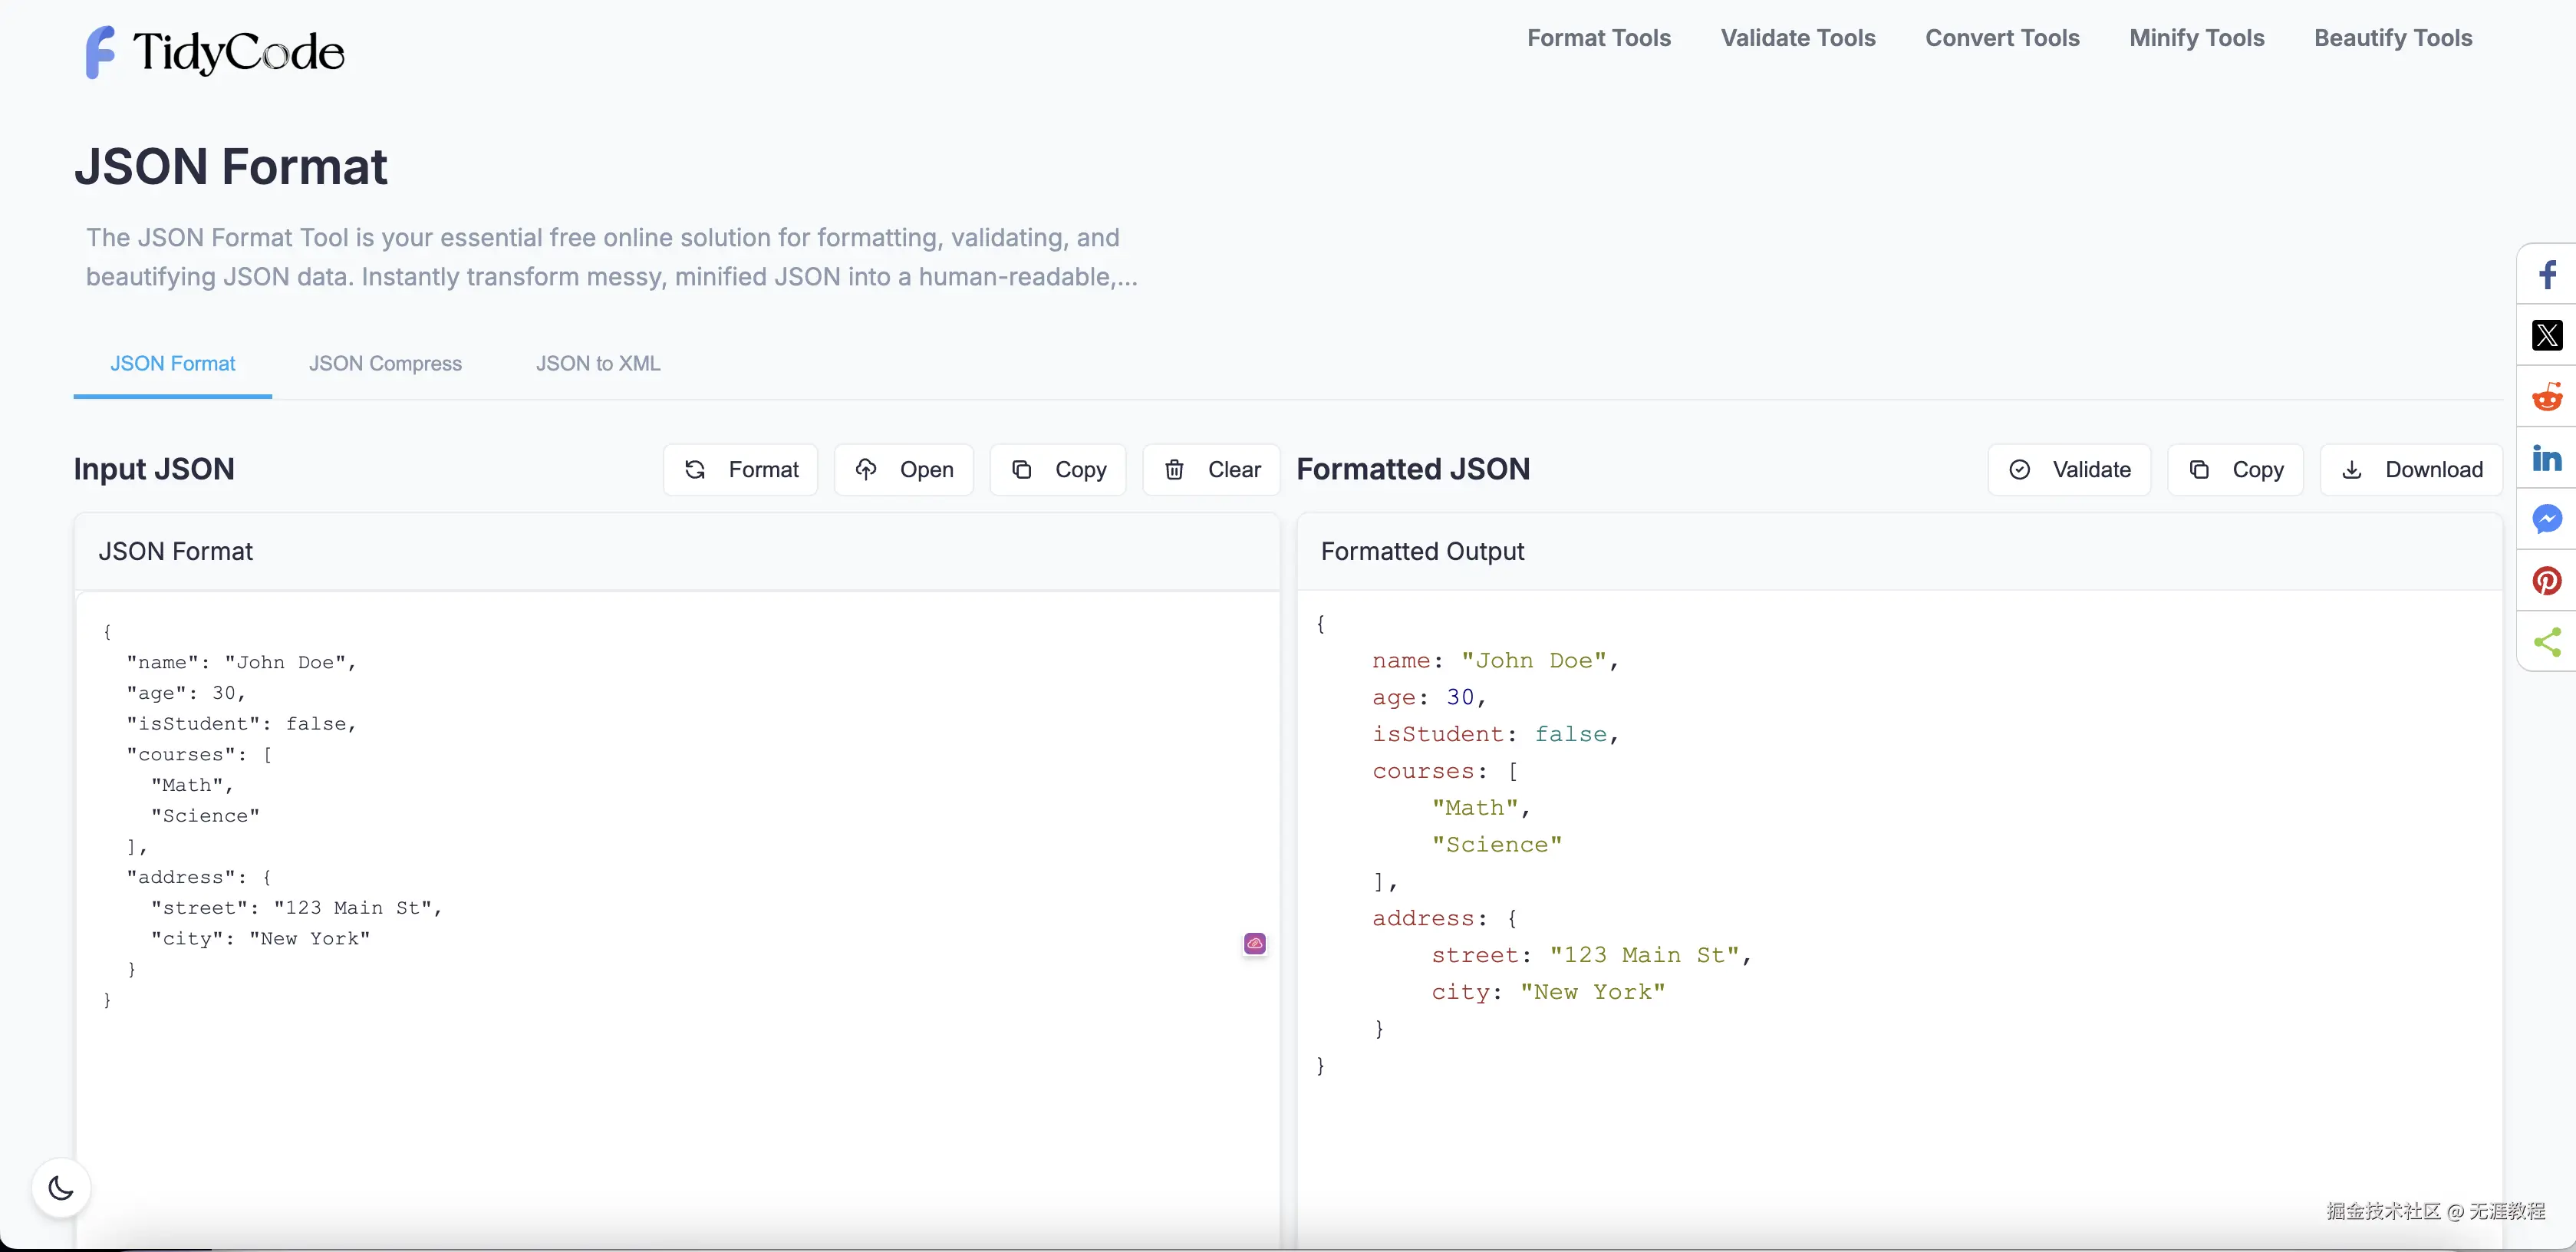Image resolution: width=2576 pixels, height=1252 pixels.
Task: Open the Convert Tools menu
Action: 2002,38
